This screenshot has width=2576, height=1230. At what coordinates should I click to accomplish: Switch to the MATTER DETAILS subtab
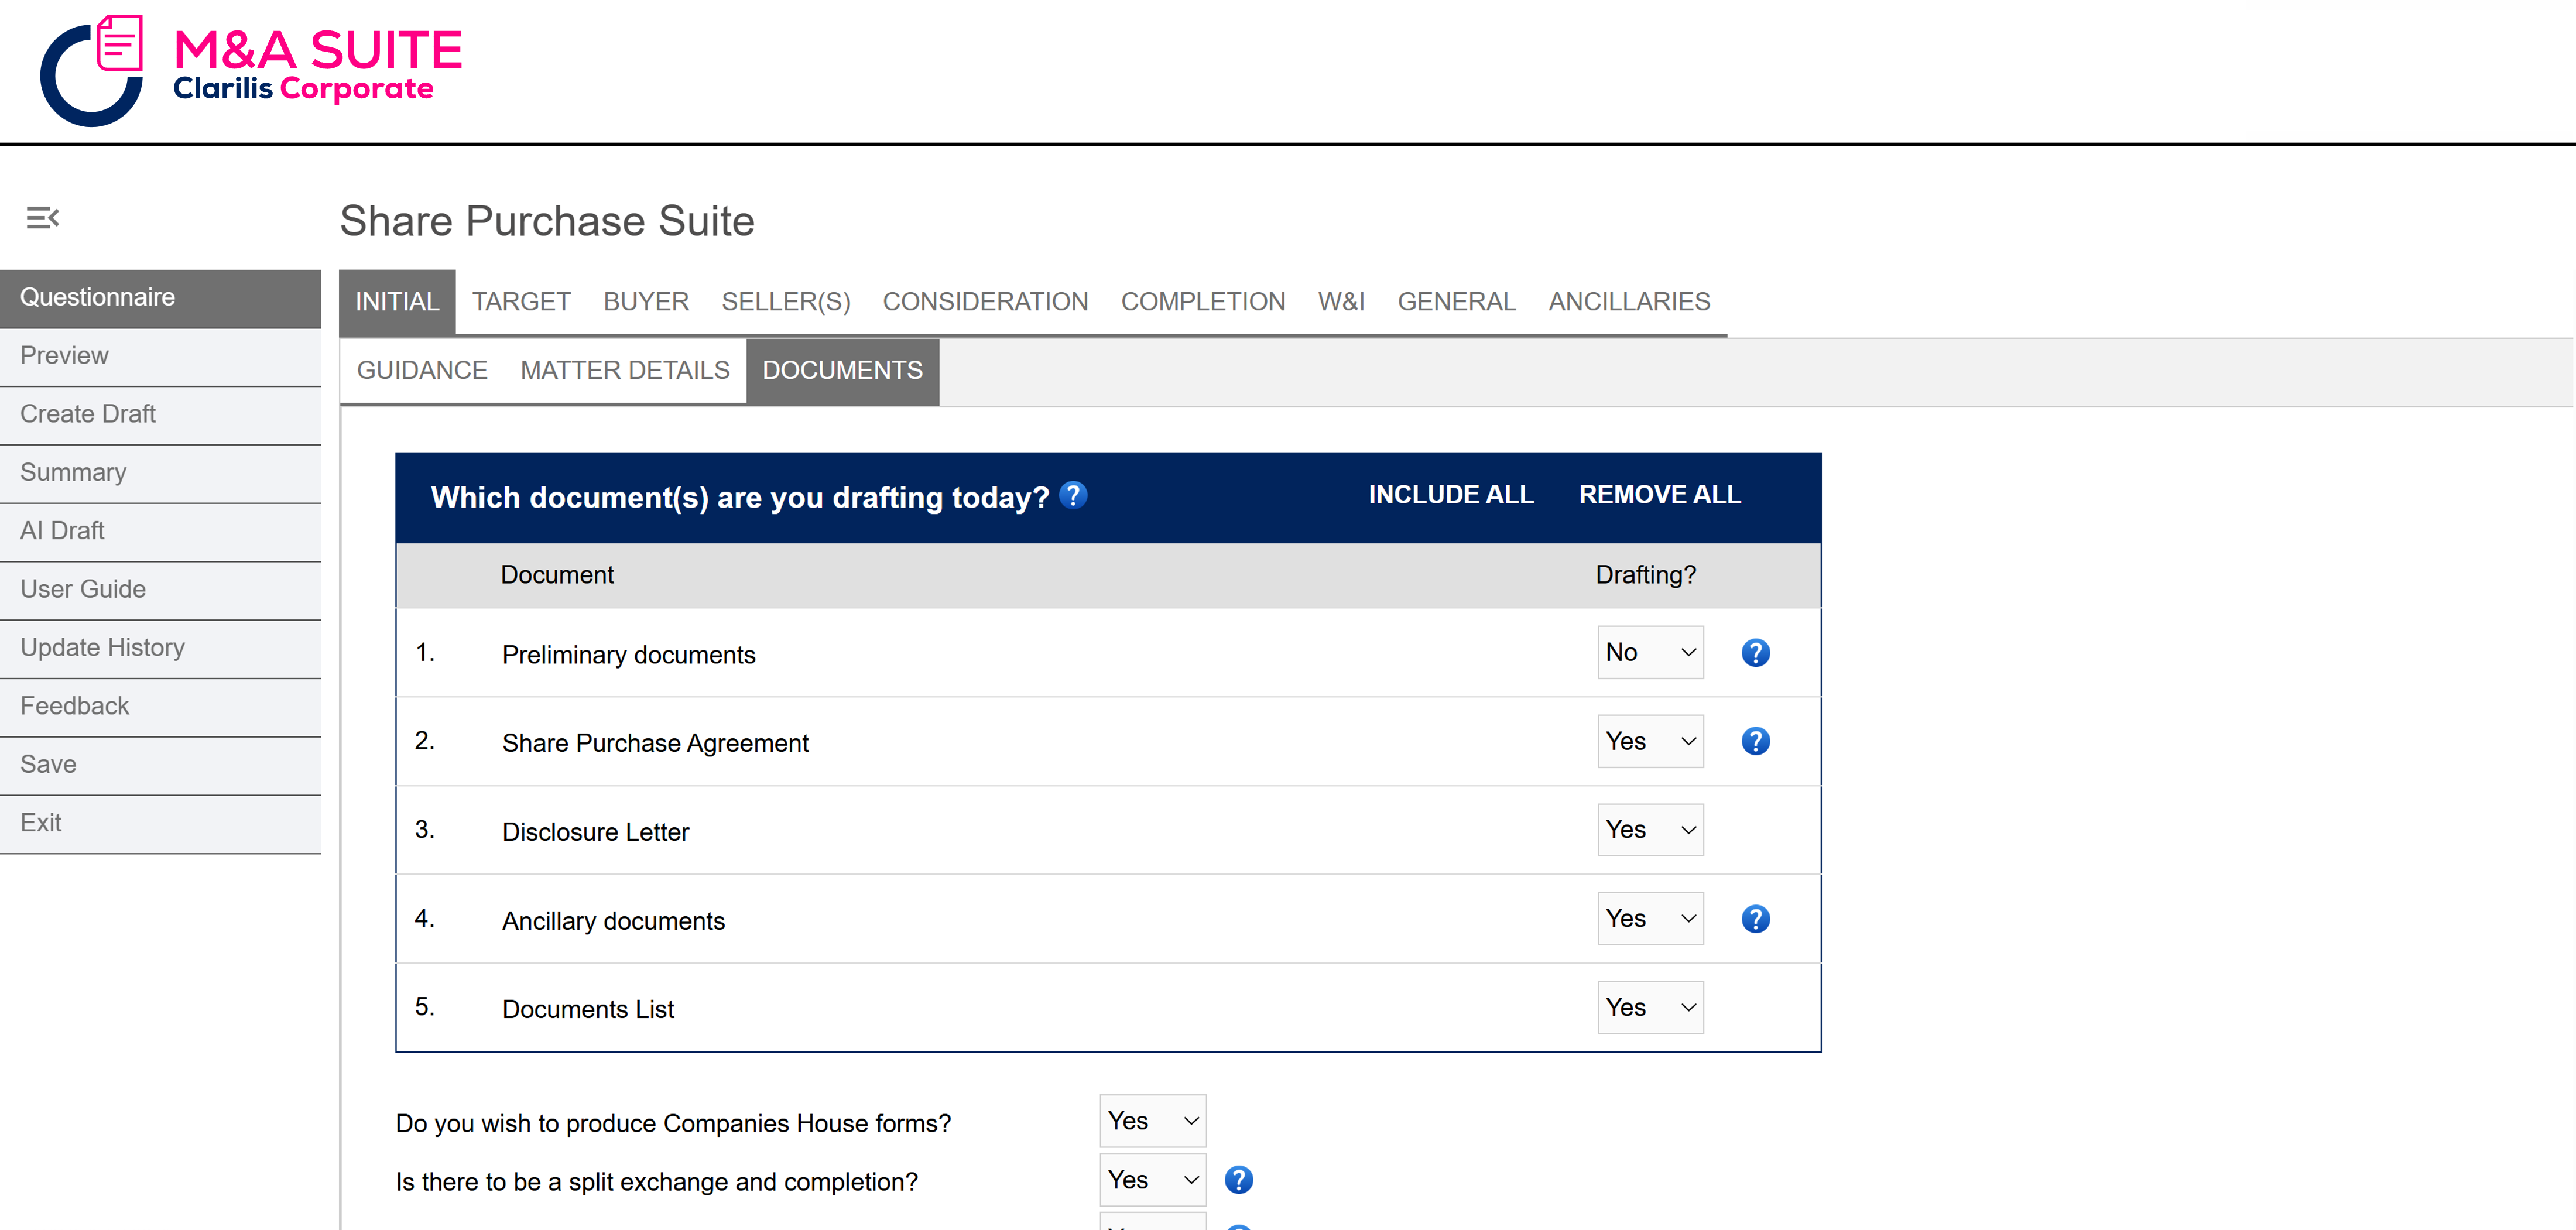(x=625, y=370)
